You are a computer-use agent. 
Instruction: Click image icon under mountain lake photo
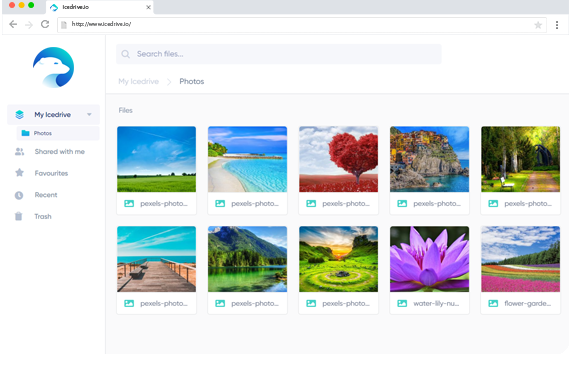pyautogui.click(x=220, y=303)
